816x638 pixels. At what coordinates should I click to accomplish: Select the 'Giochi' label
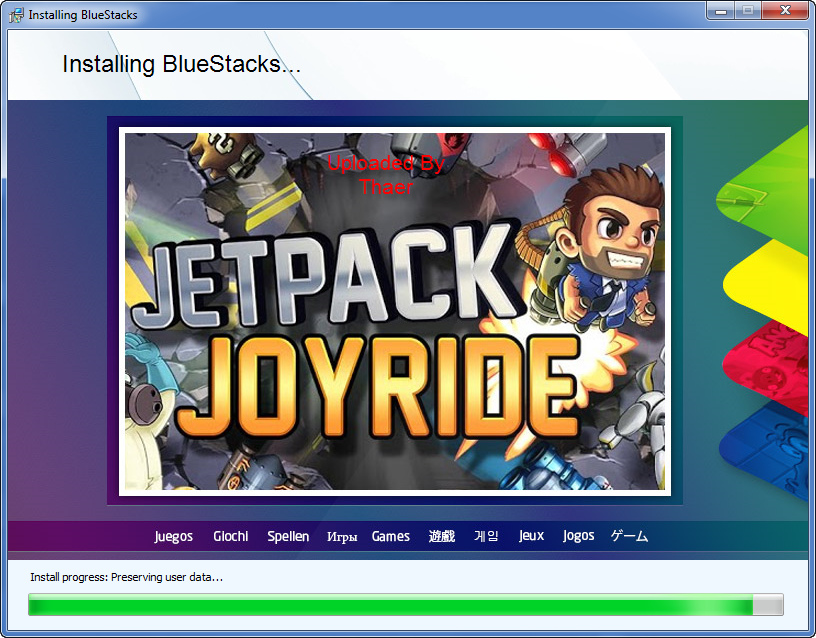coord(231,536)
